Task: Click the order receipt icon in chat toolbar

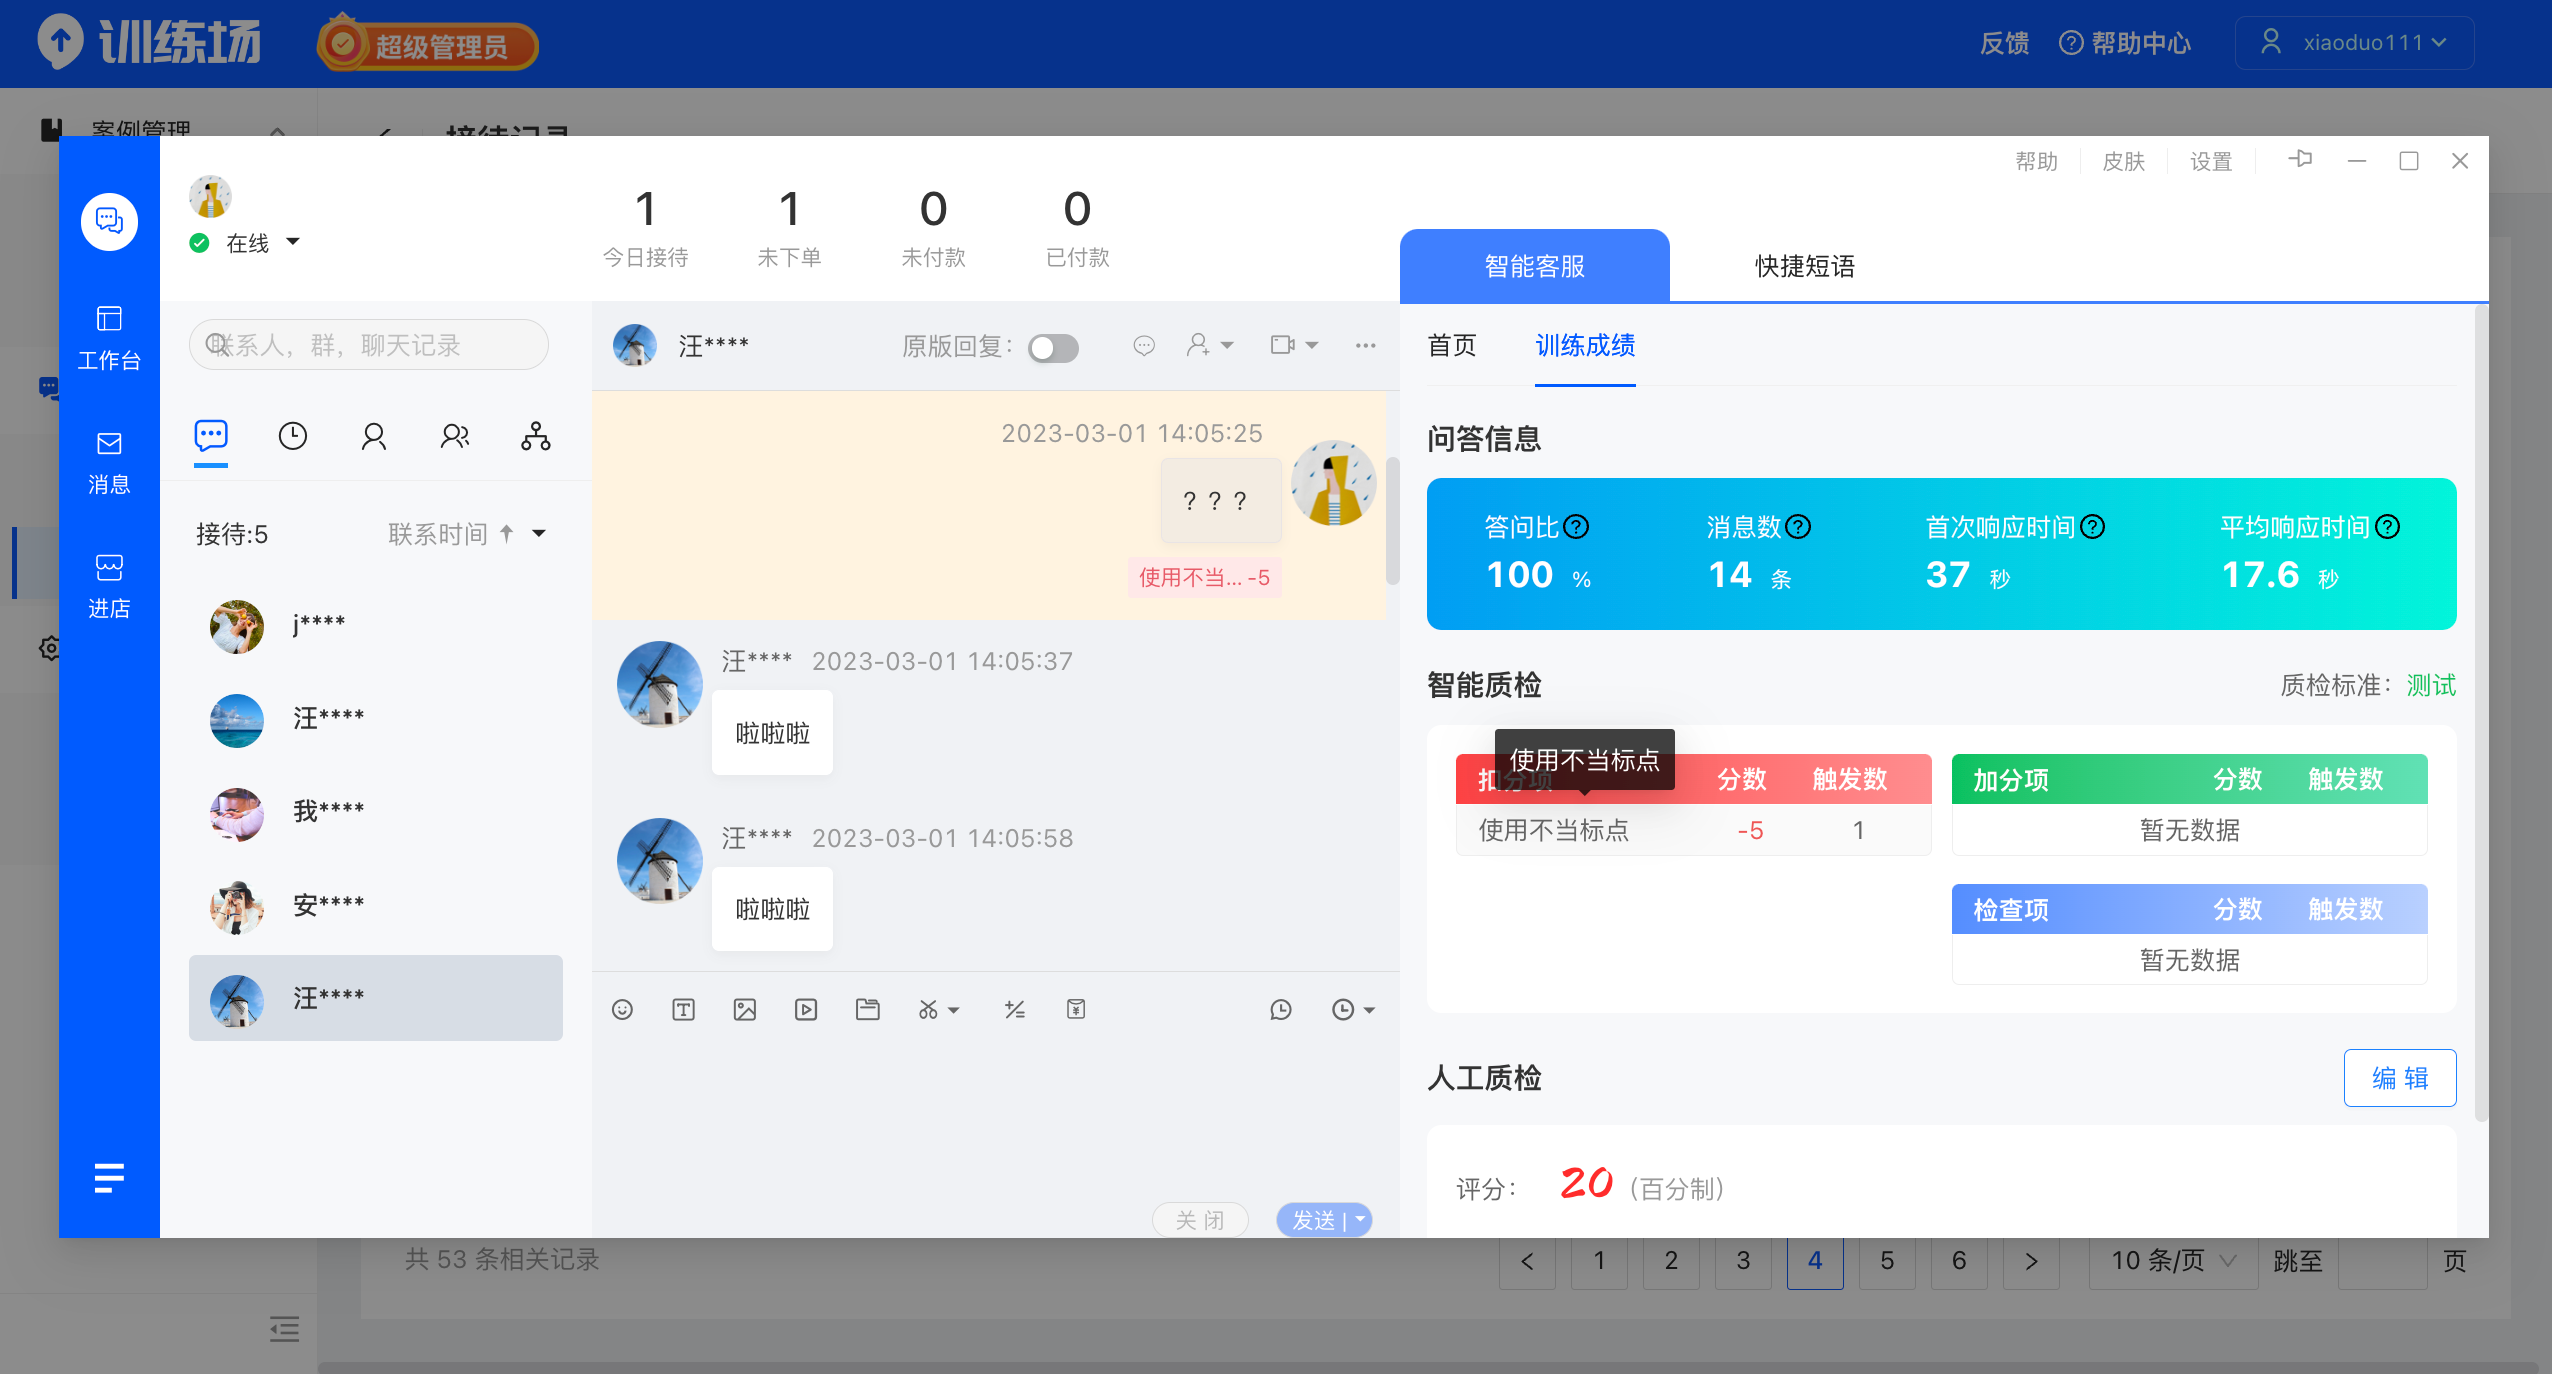Action: pos(1076,1009)
